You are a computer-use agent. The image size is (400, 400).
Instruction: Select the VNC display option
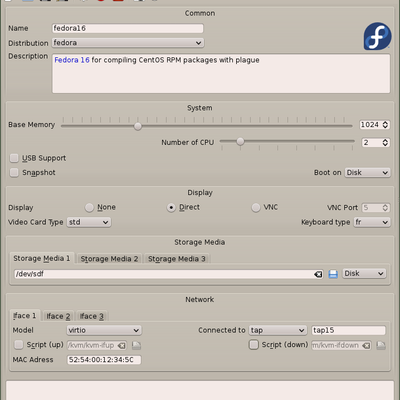point(256,207)
